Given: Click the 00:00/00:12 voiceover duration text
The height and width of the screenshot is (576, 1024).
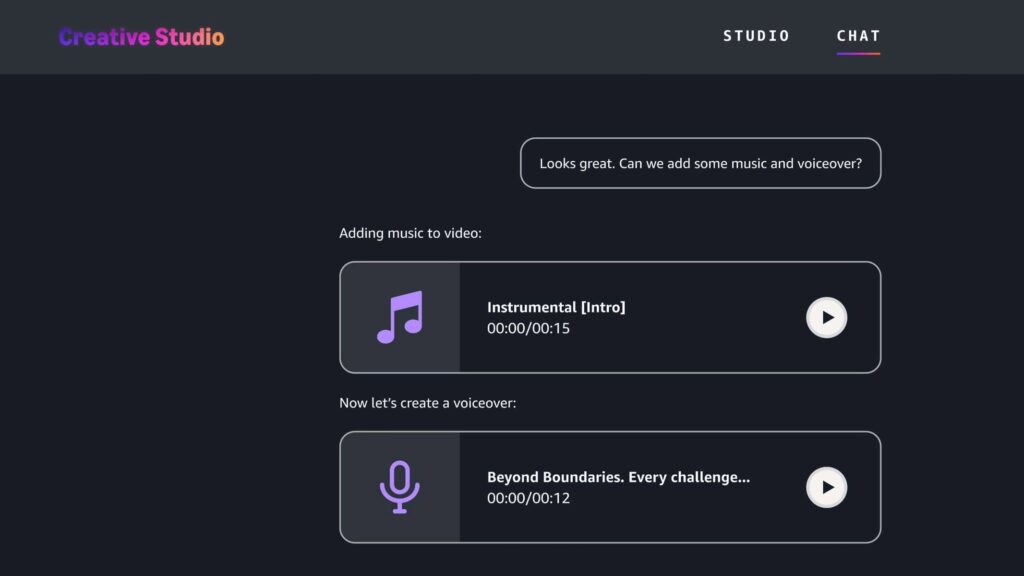Looking at the screenshot, I should [528, 498].
